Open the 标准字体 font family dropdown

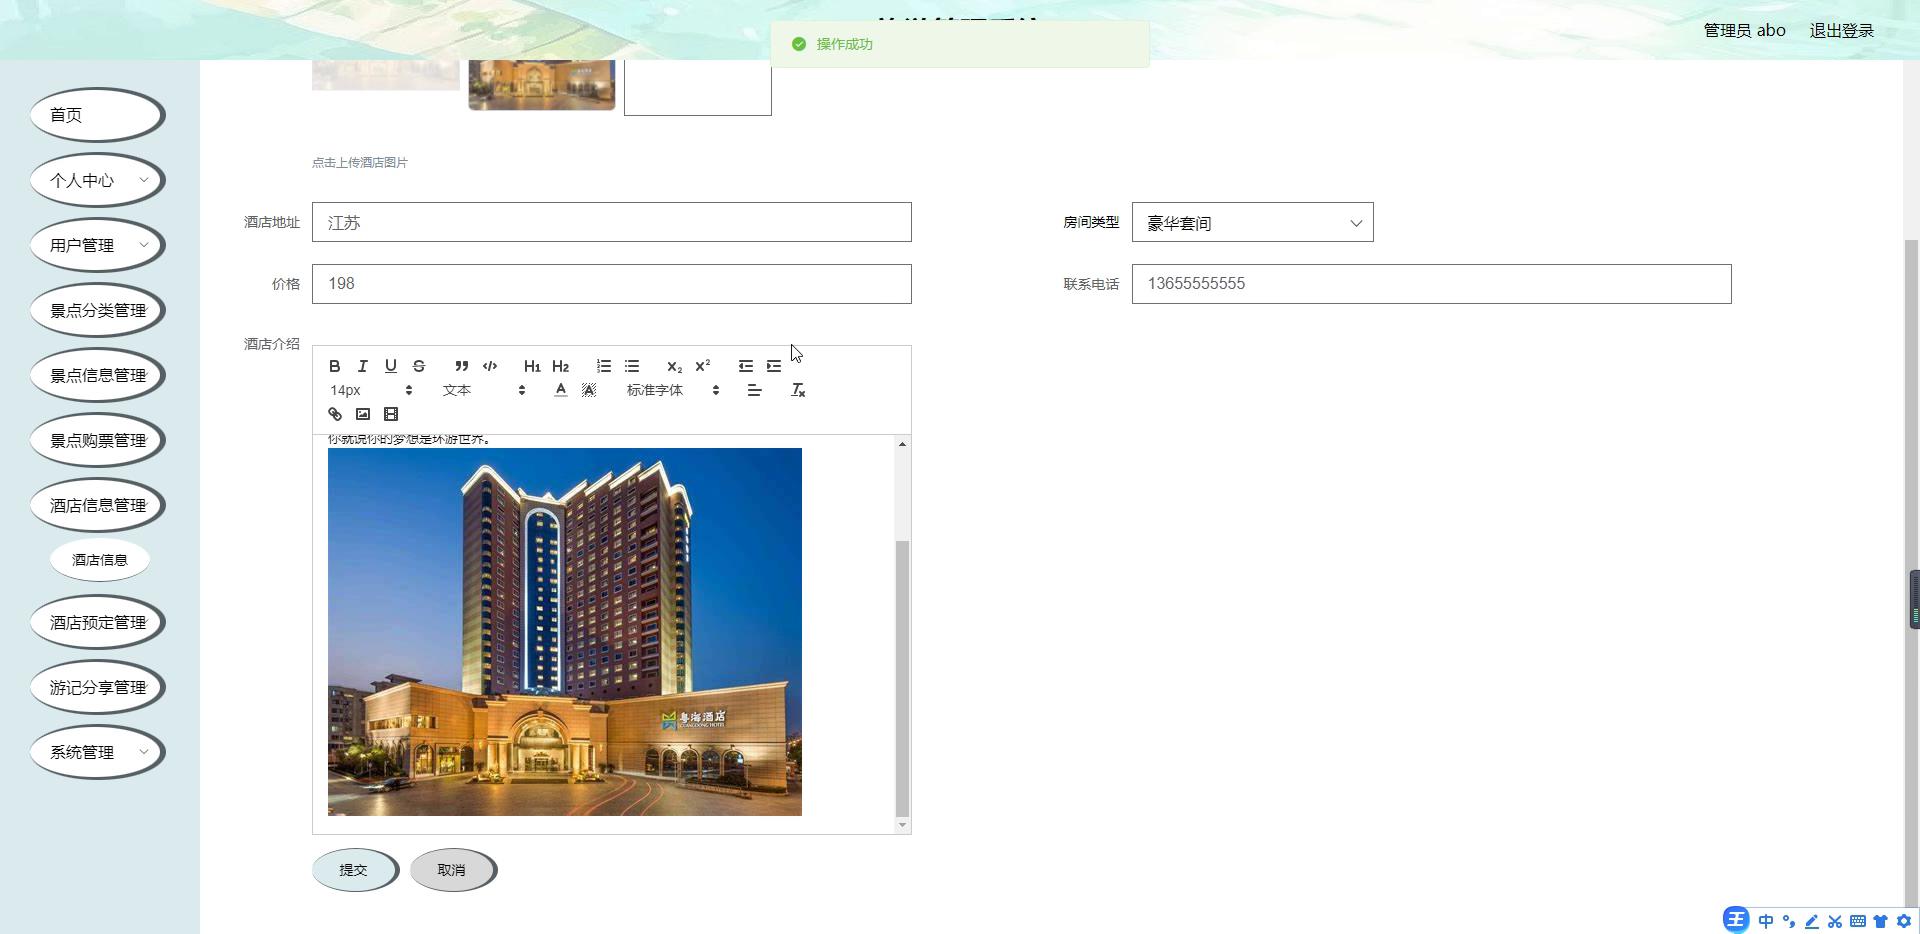(x=672, y=390)
